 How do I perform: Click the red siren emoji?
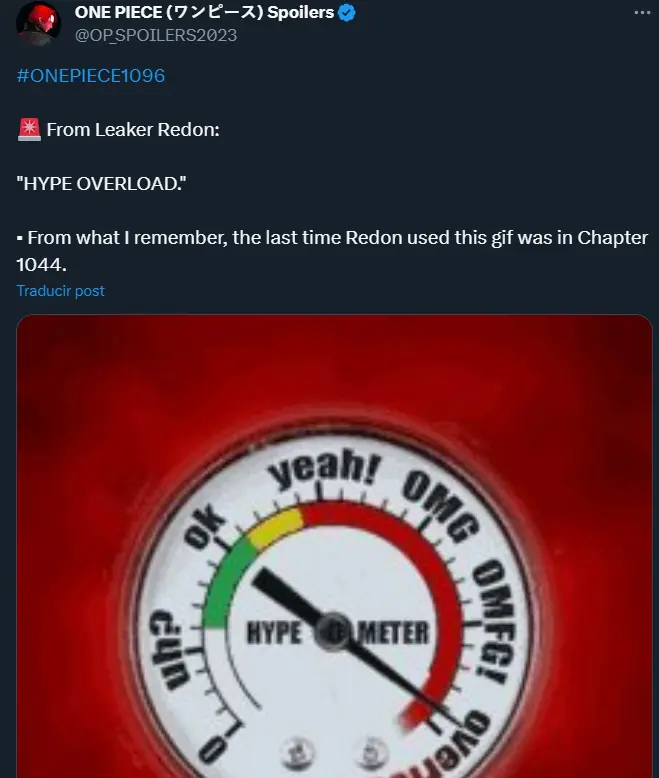click(x=29, y=130)
